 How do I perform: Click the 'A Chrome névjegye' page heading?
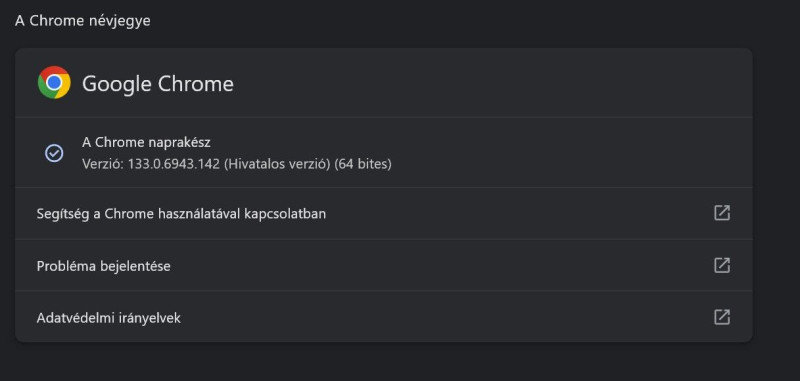pyautogui.click(x=83, y=21)
